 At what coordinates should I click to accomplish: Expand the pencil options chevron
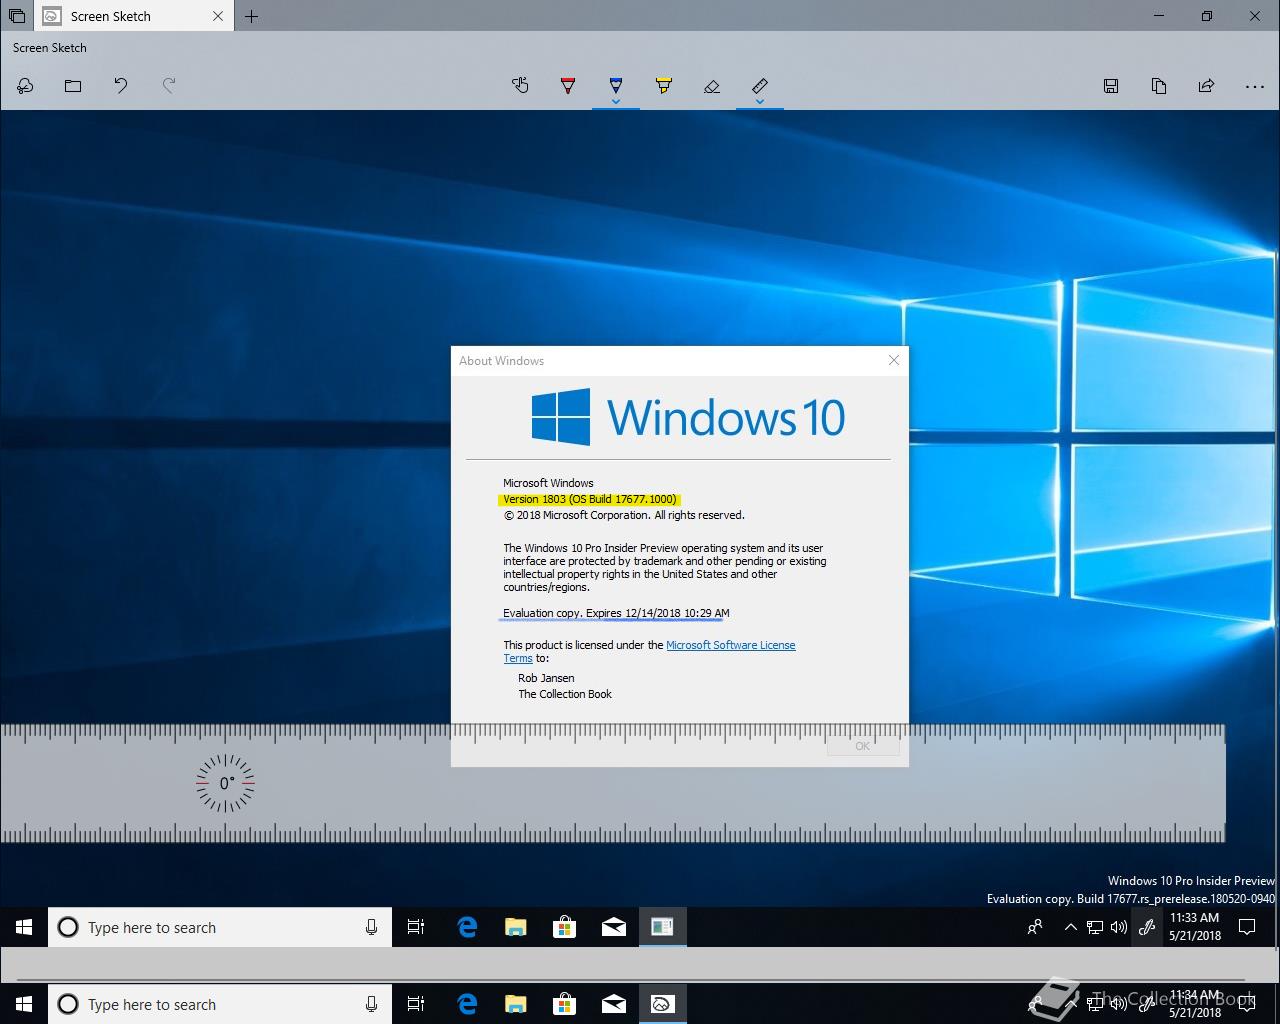tap(616, 101)
